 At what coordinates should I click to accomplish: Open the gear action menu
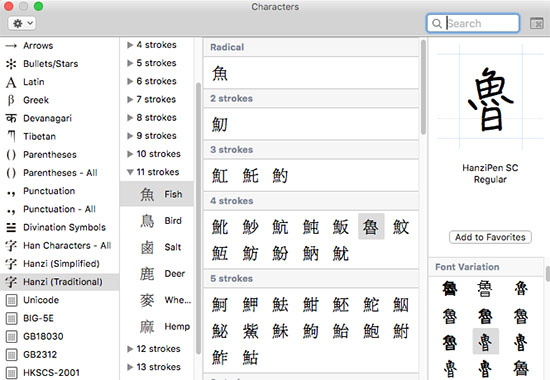tap(22, 24)
